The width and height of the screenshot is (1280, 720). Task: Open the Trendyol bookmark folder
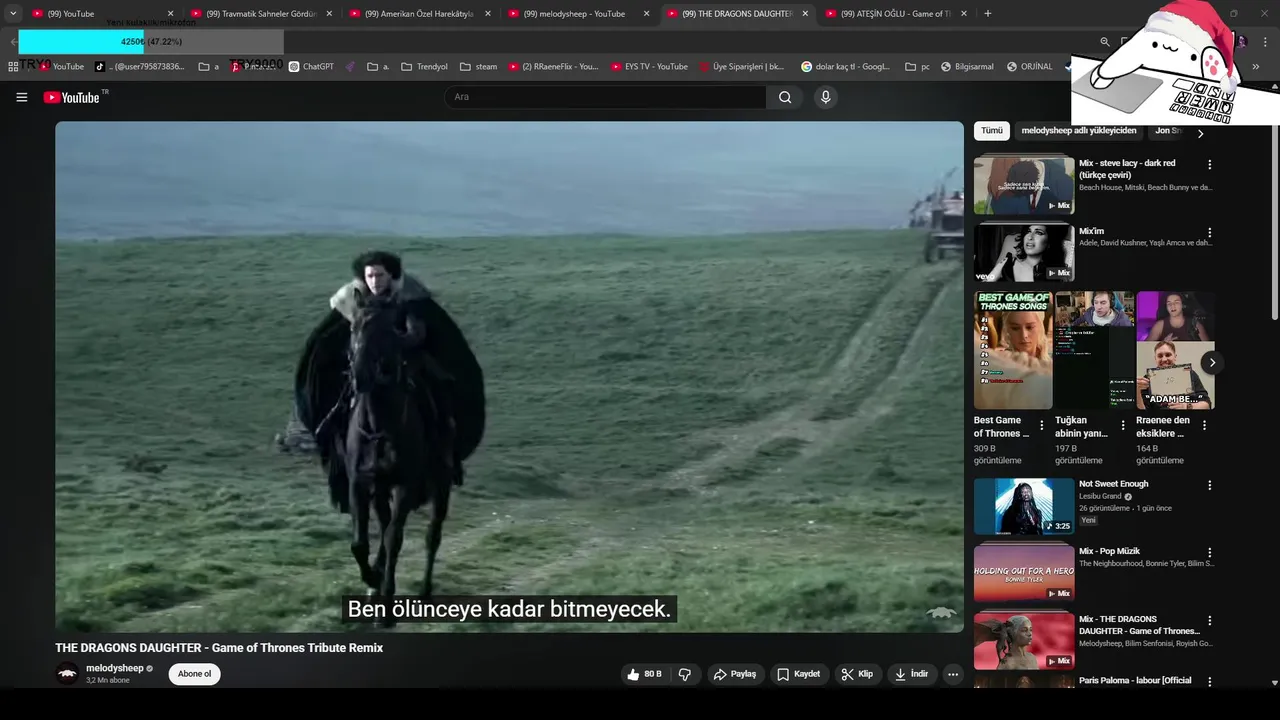click(x=425, y=67)
